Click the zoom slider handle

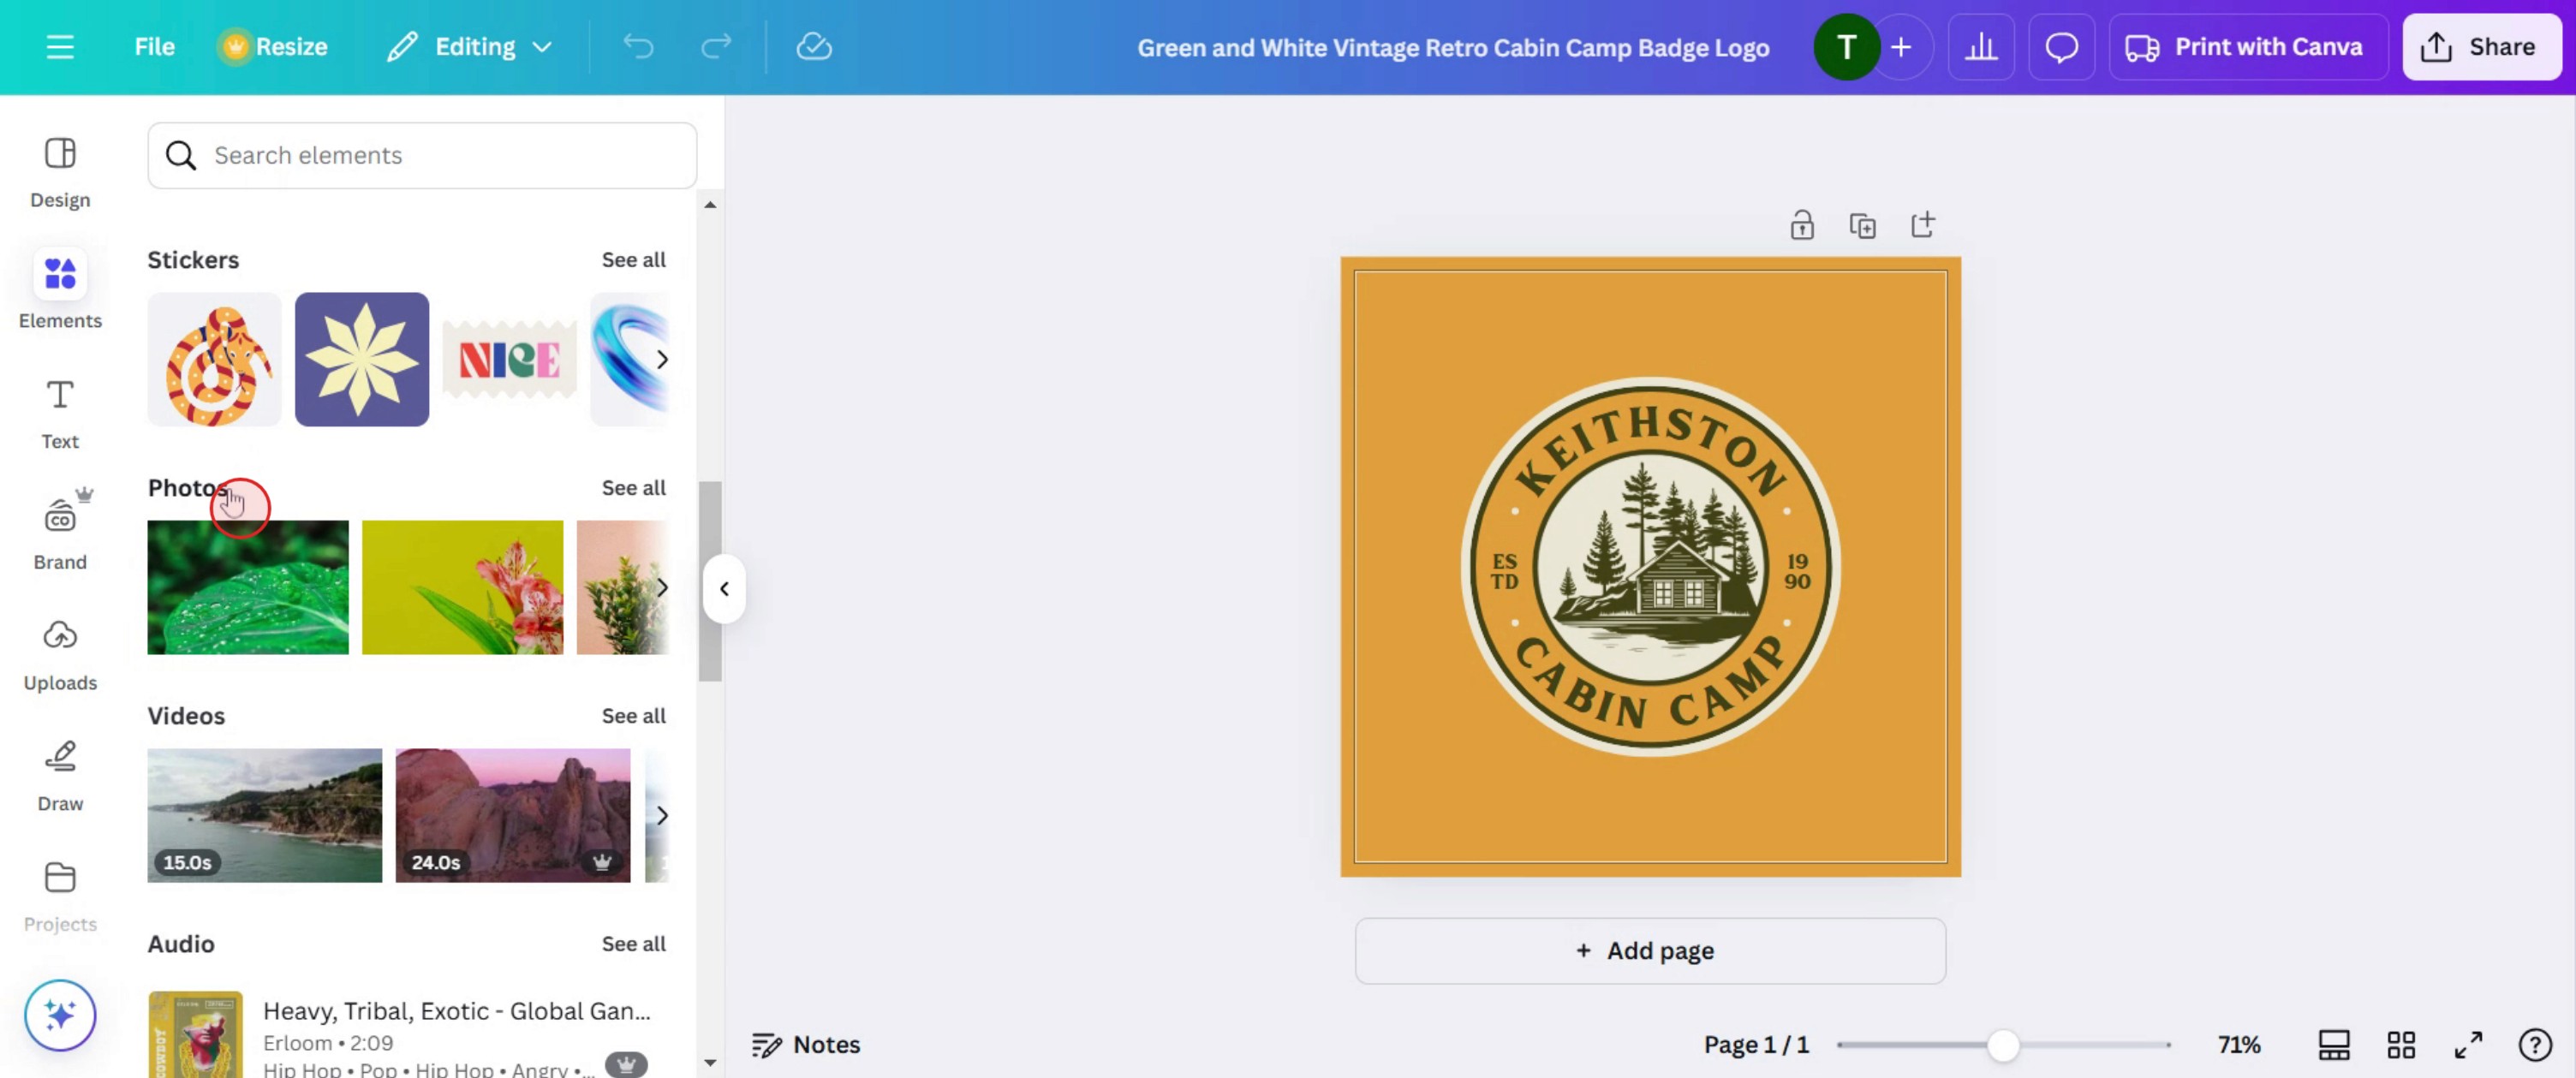pos(2003,1045)
